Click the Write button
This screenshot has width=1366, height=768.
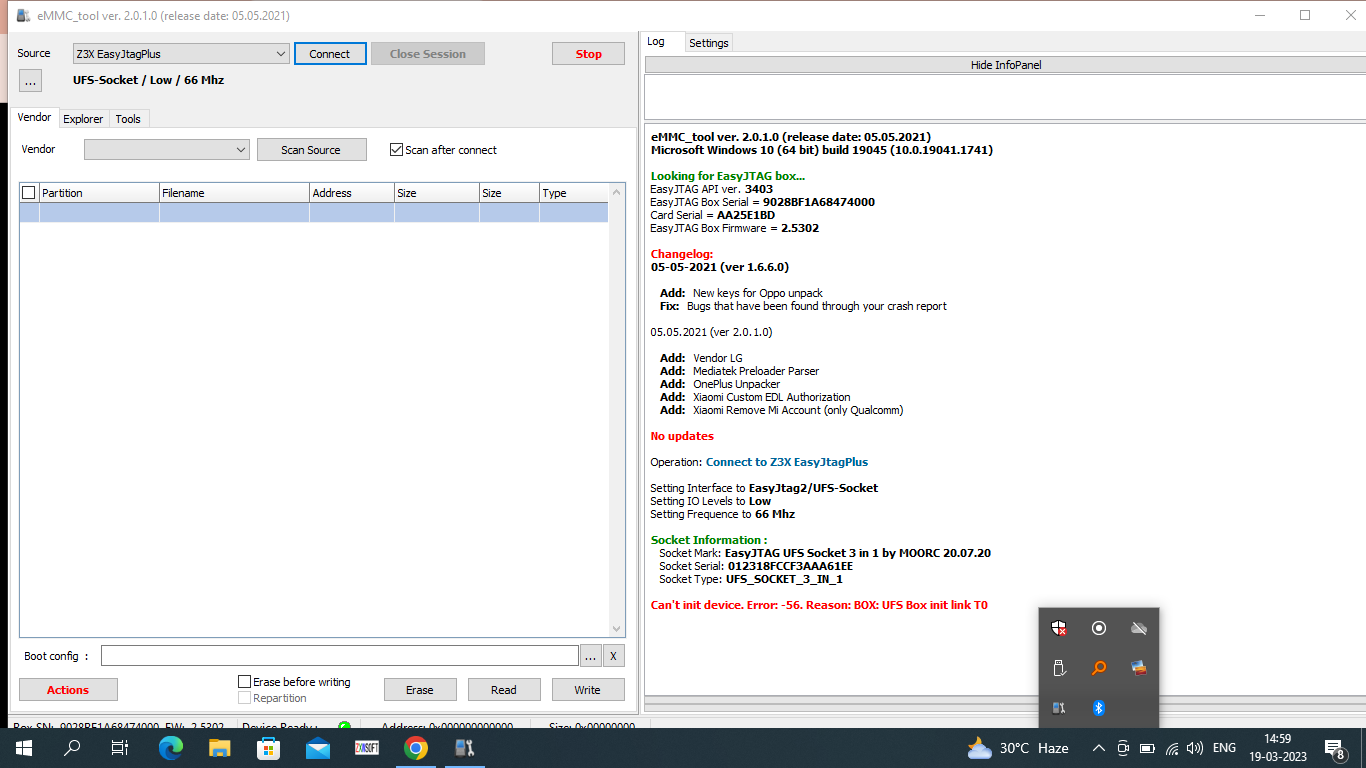coord(588,690)
